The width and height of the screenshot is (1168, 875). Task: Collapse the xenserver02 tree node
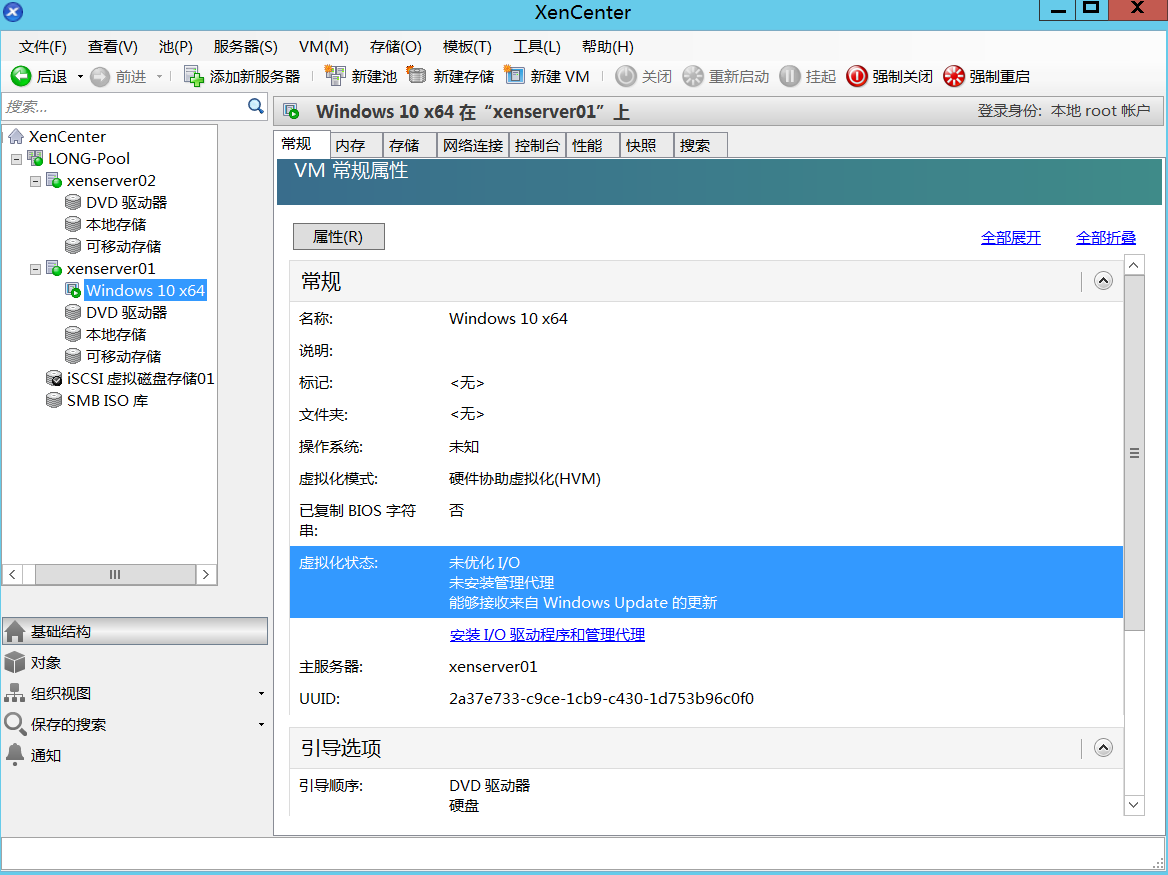35,181
